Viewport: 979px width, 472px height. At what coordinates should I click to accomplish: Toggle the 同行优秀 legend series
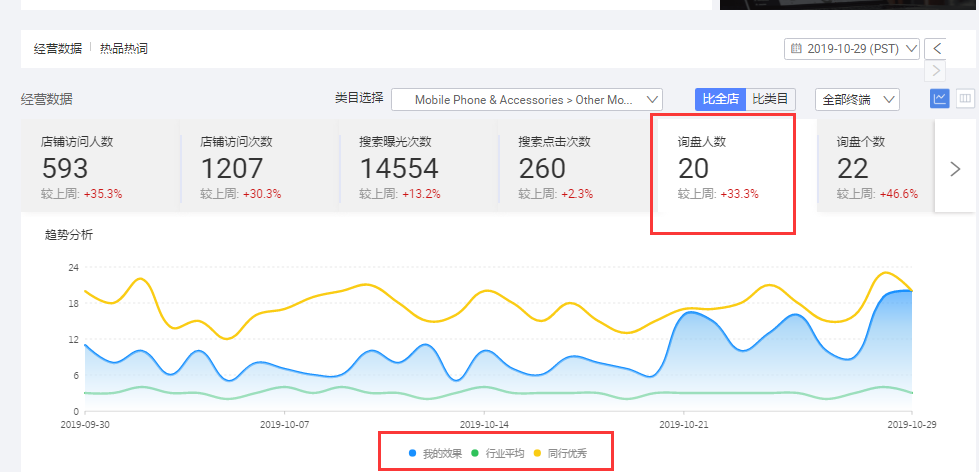pos(560,454)
